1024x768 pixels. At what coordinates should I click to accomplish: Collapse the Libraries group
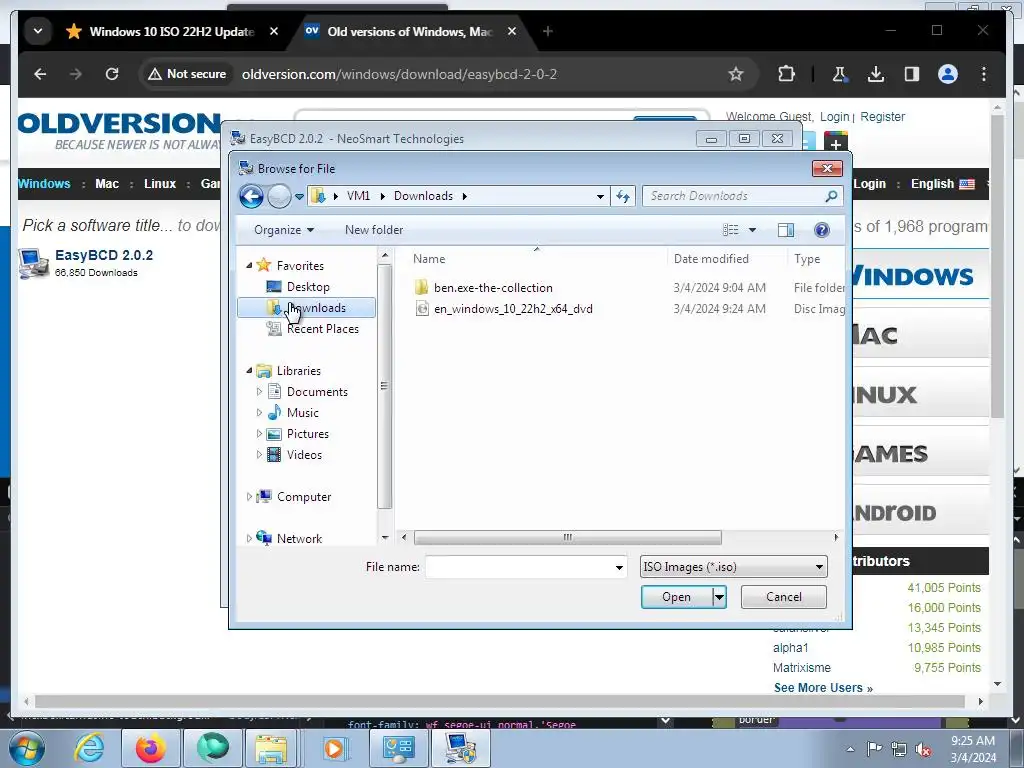249,371
